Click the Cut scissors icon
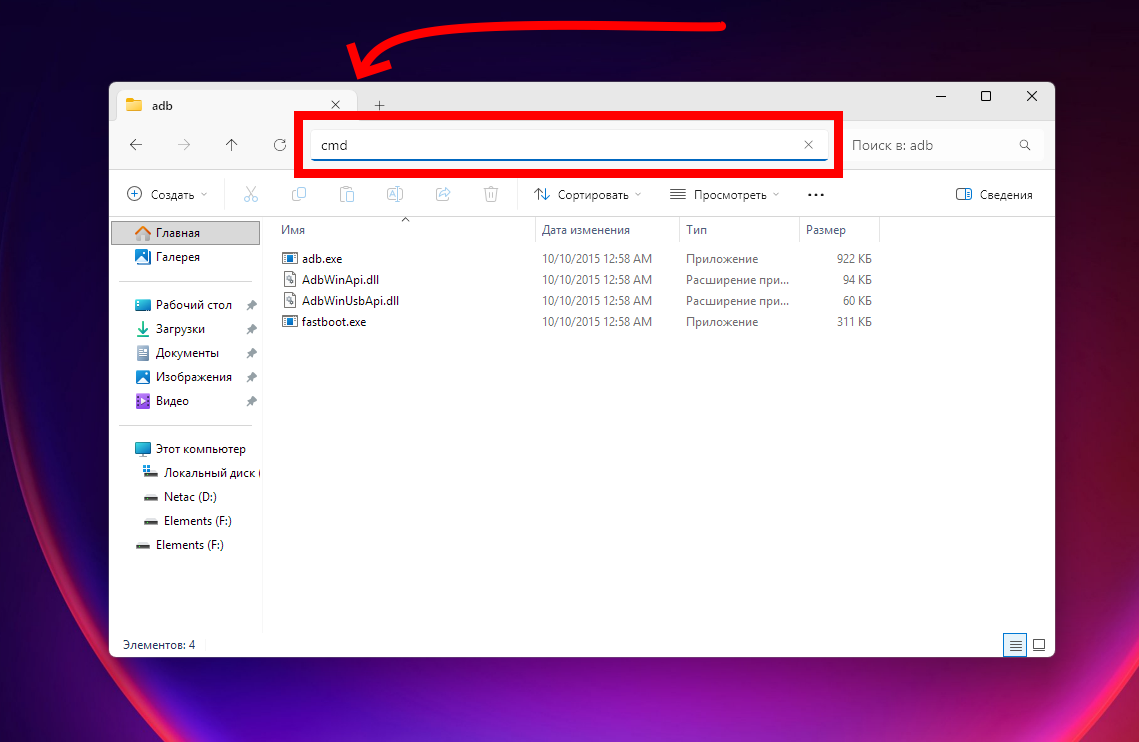The image size is (1139, 742). pos(251,195)
